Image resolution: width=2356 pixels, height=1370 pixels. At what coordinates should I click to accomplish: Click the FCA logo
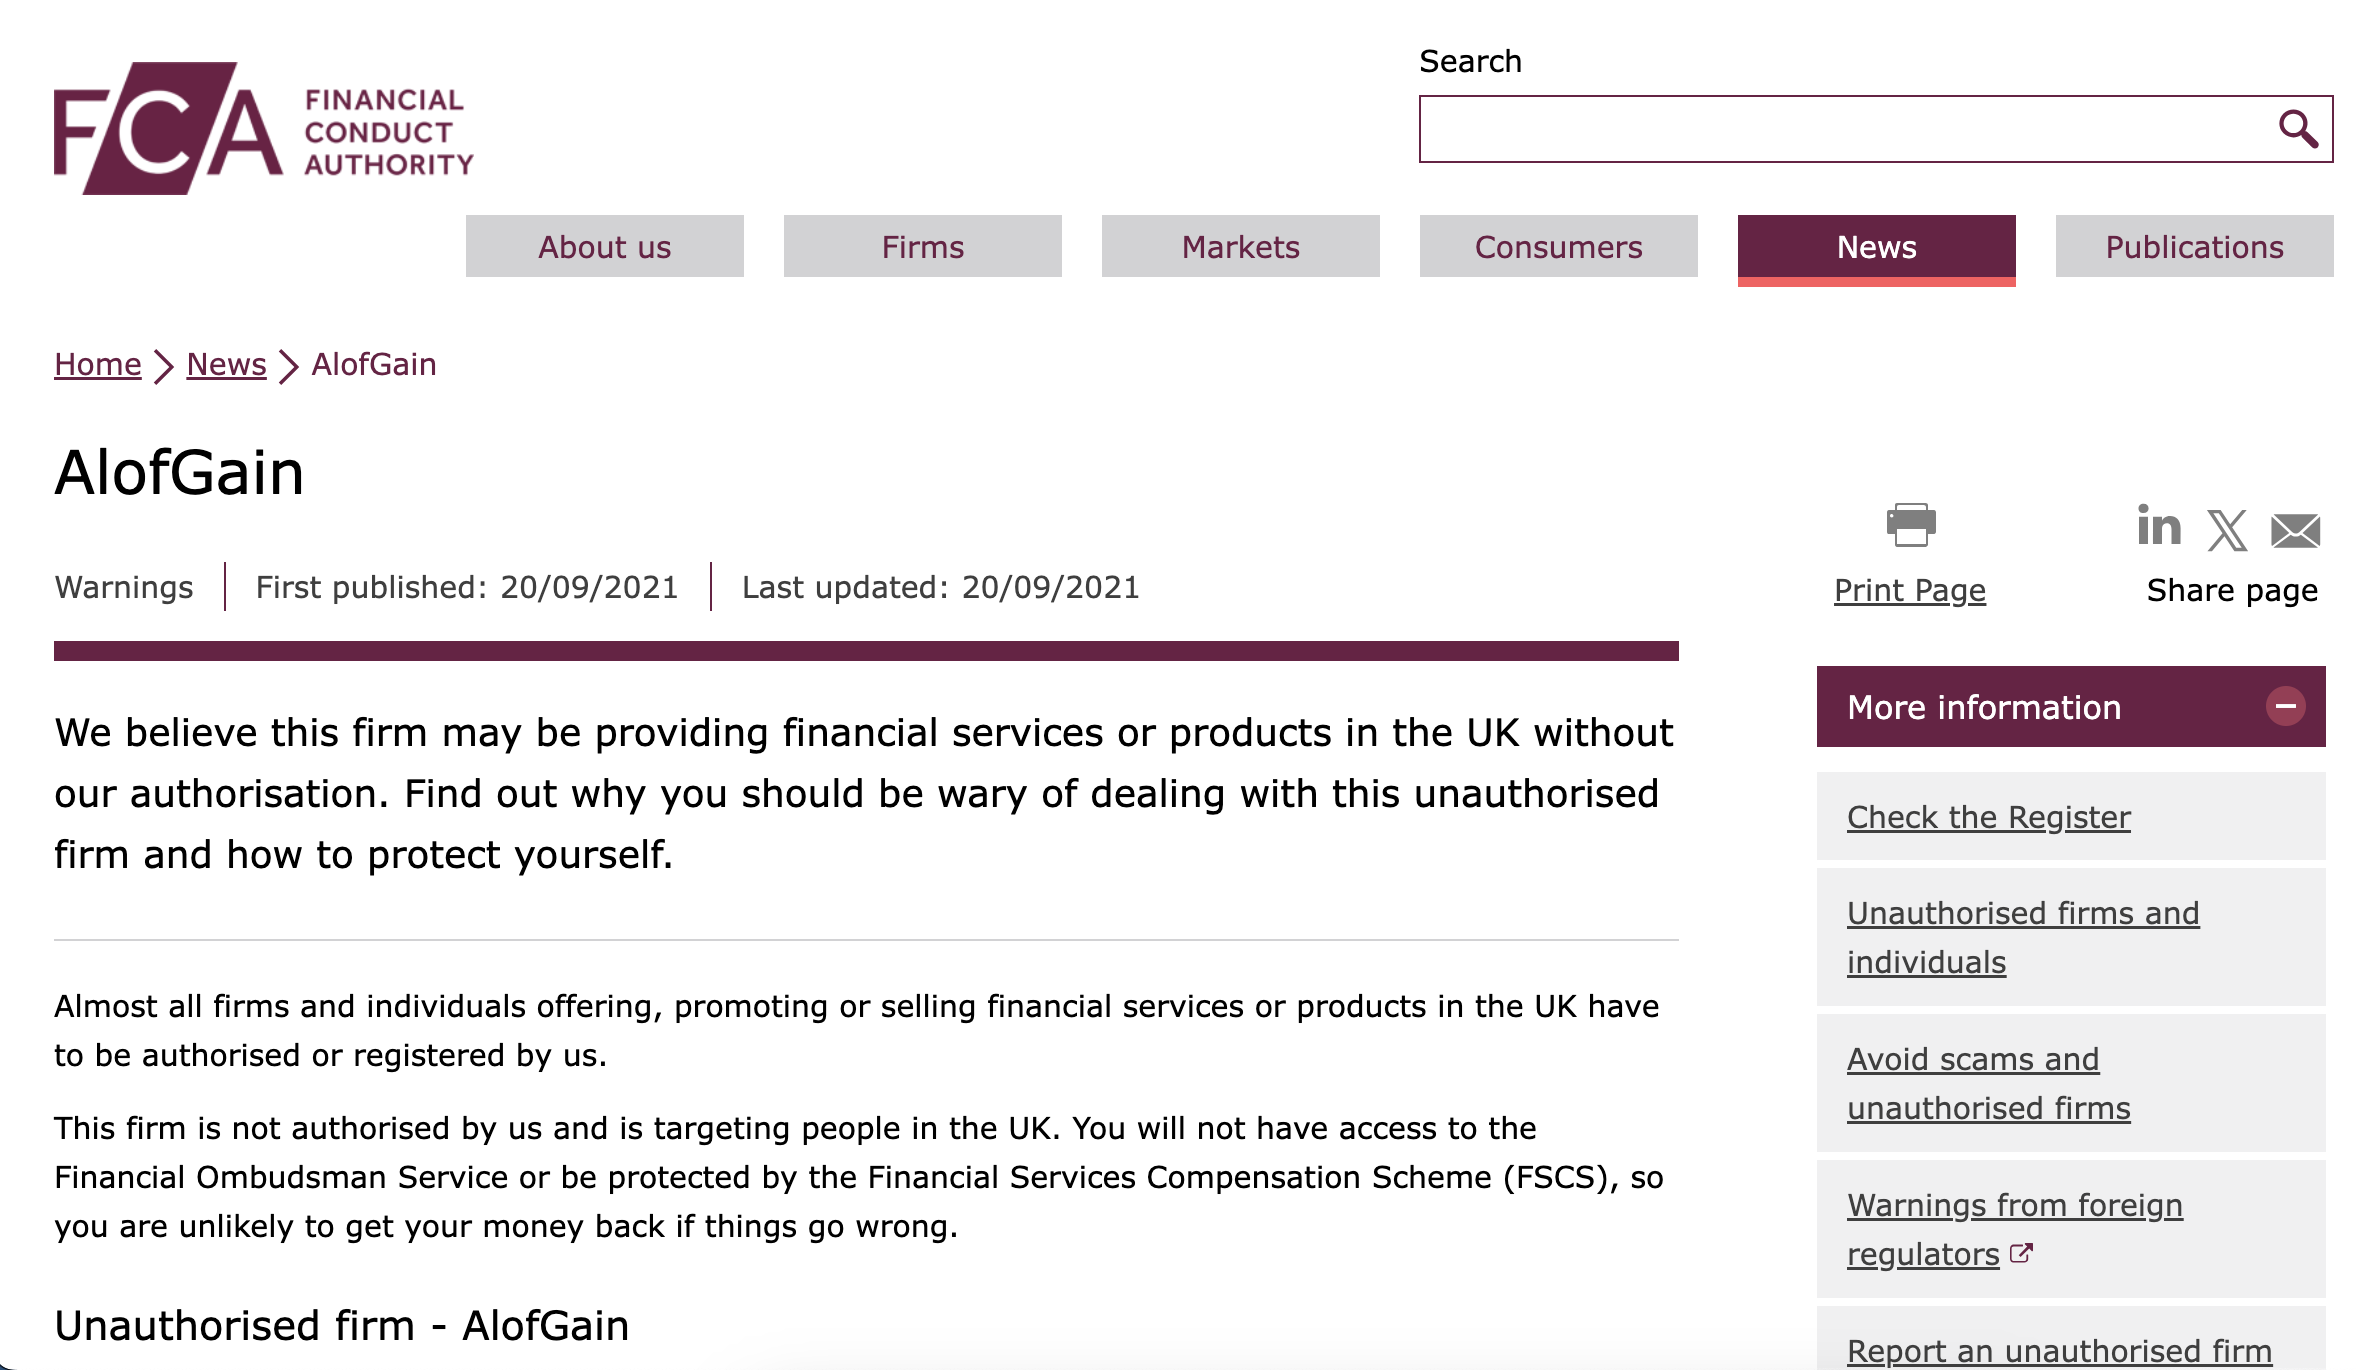point(264,128)
